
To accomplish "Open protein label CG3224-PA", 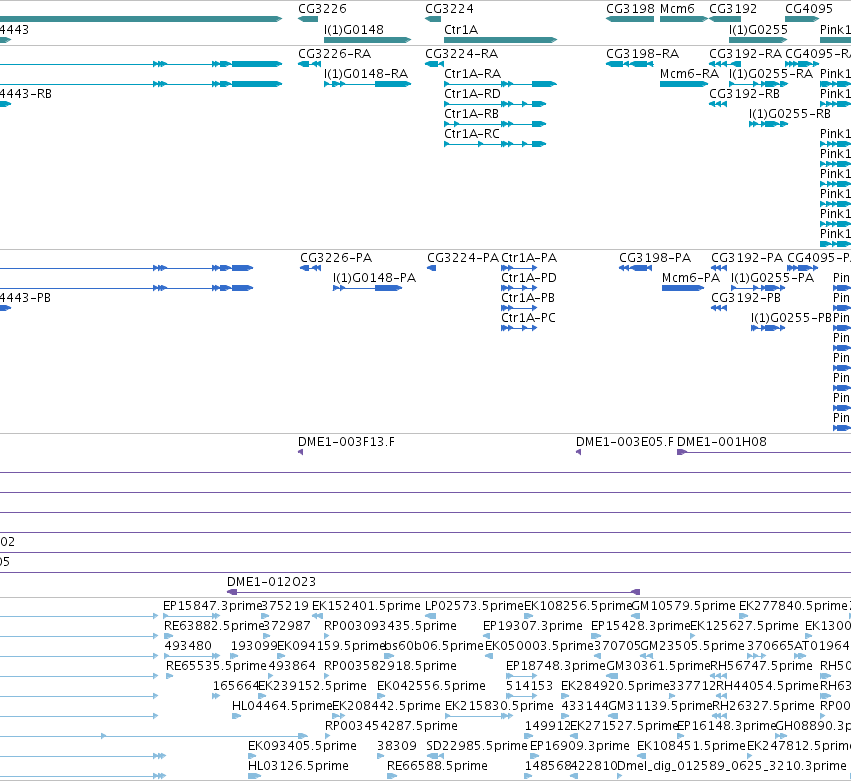I will pos(463,258).
